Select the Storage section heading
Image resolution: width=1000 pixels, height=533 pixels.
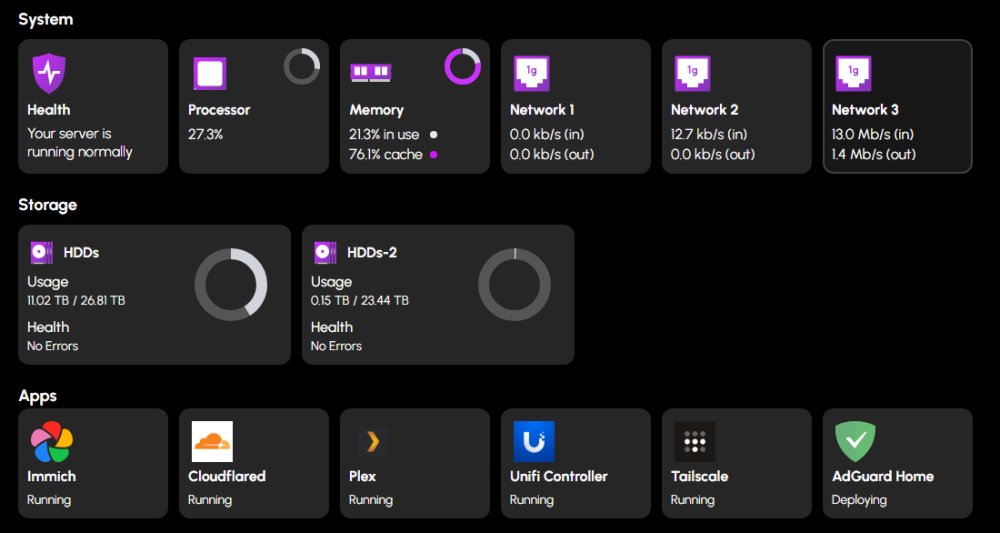47,205
